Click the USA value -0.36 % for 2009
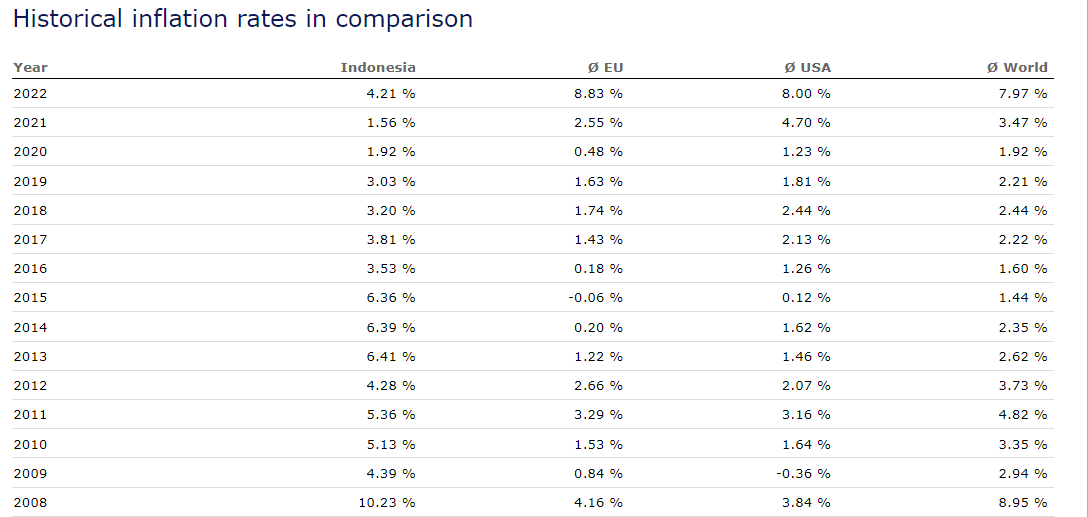 point(803,474)
